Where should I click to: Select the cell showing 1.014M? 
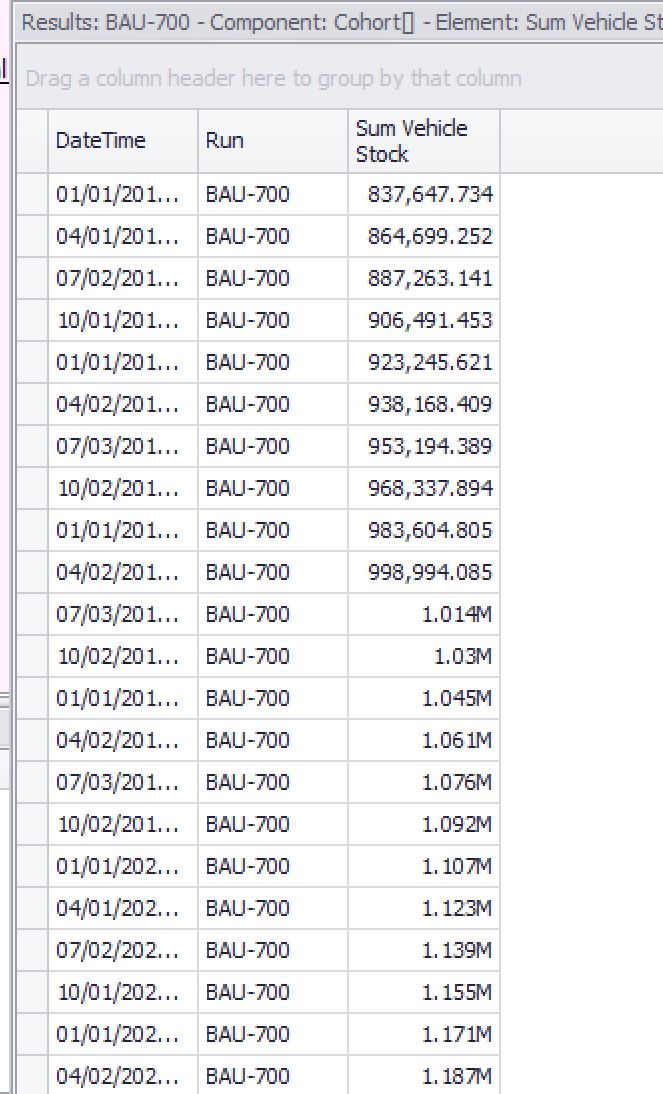pos(424,614)
